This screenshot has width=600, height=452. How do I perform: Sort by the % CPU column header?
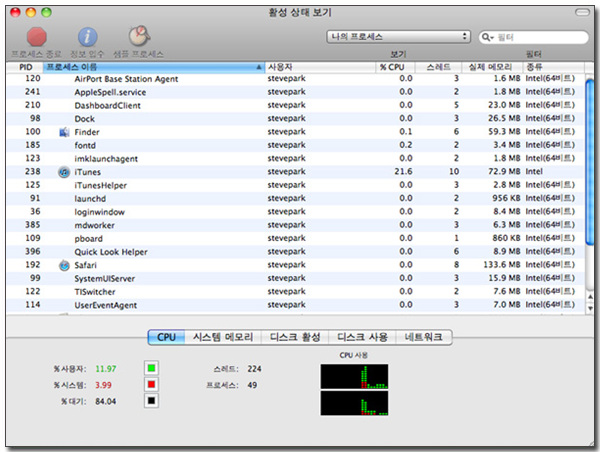coord(395,67)
